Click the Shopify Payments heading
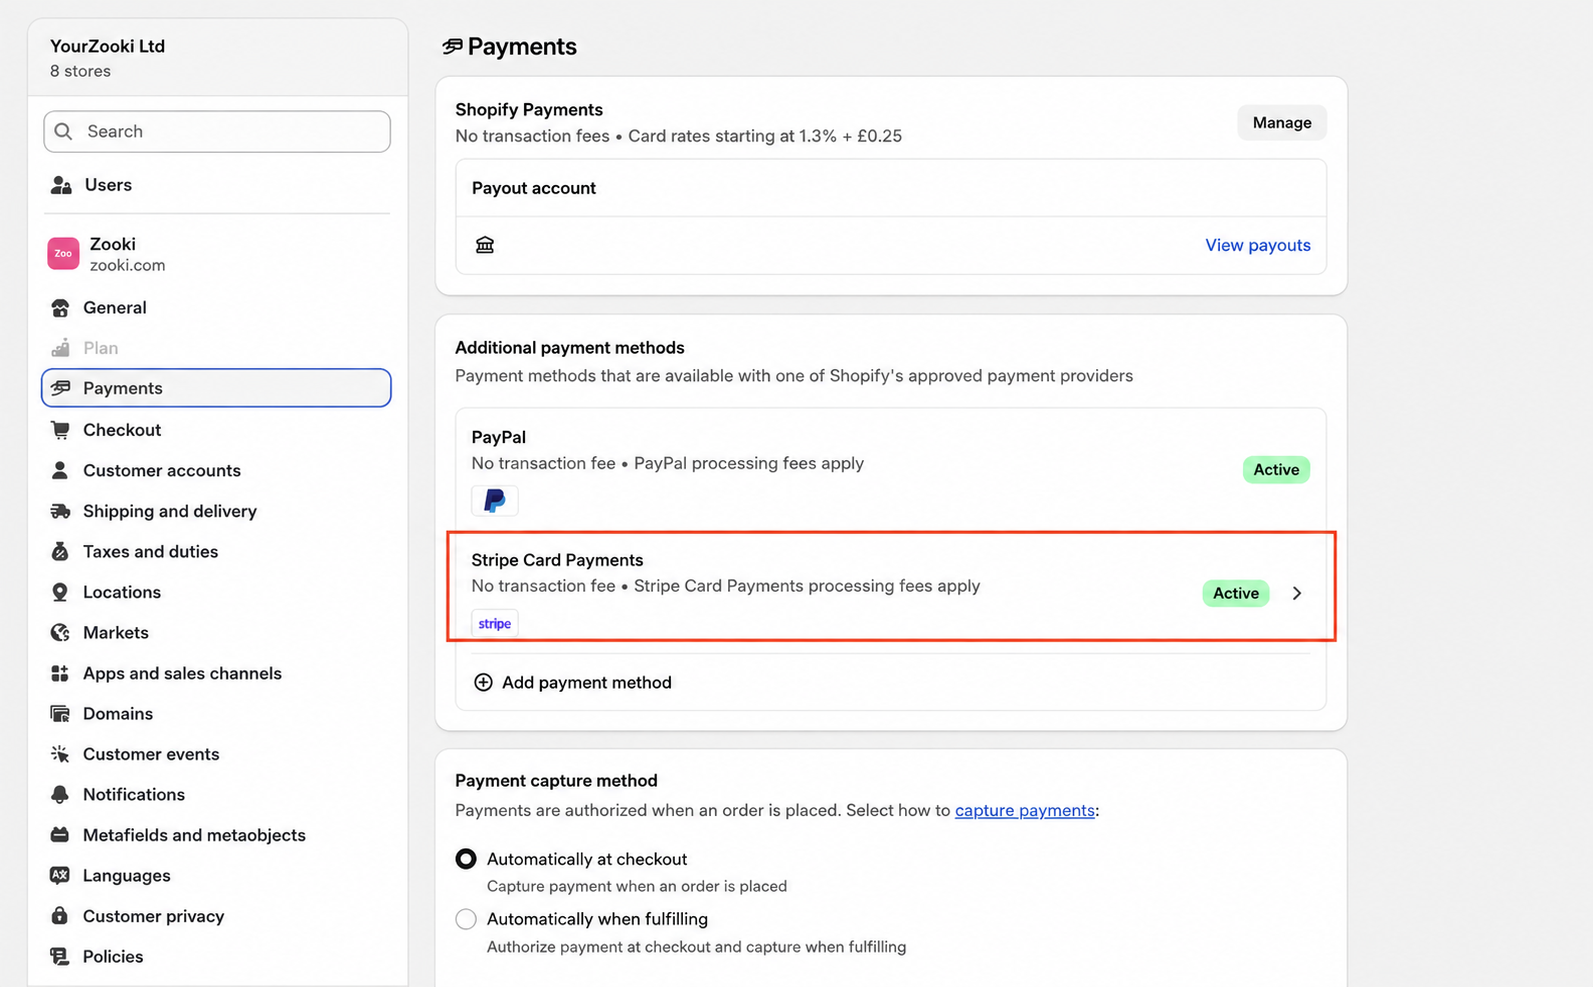Image resolution: width=1593 pixels, height=987 pixels. [529, 110]
